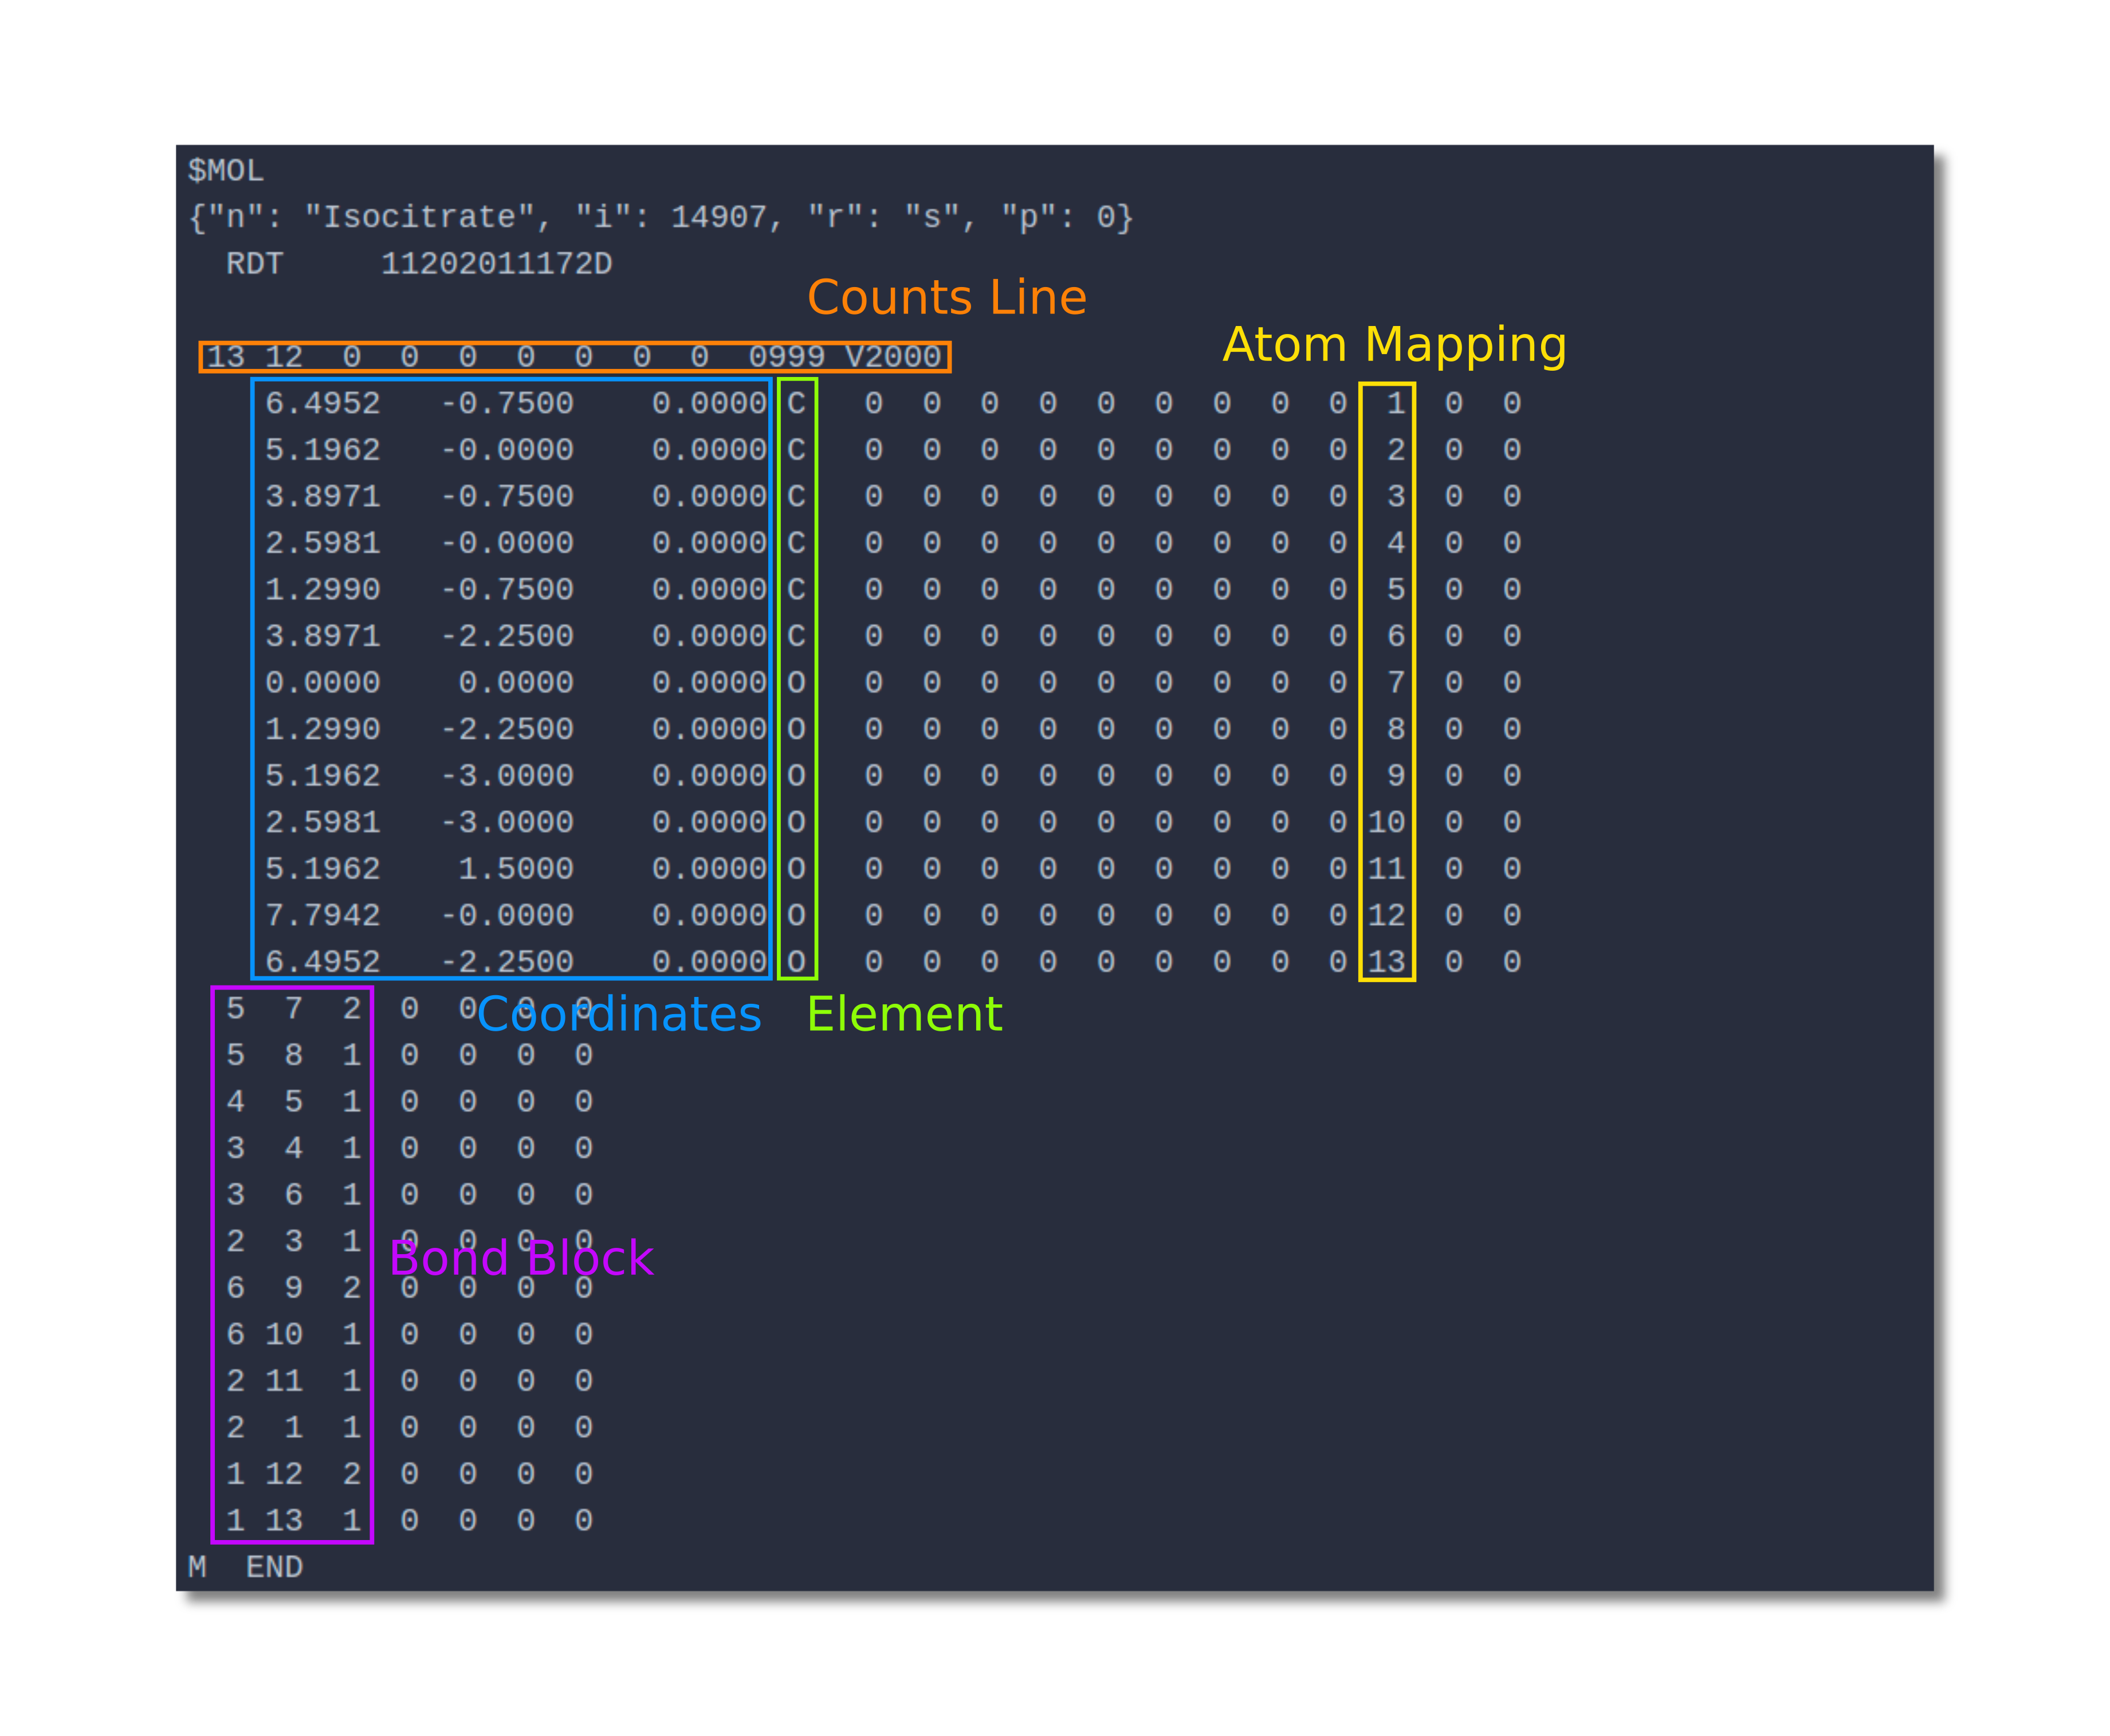Click the y coordinate "1.5000"
Image resolution: width=2110 pixels, height=1736 pixels.
pos(516,869)
